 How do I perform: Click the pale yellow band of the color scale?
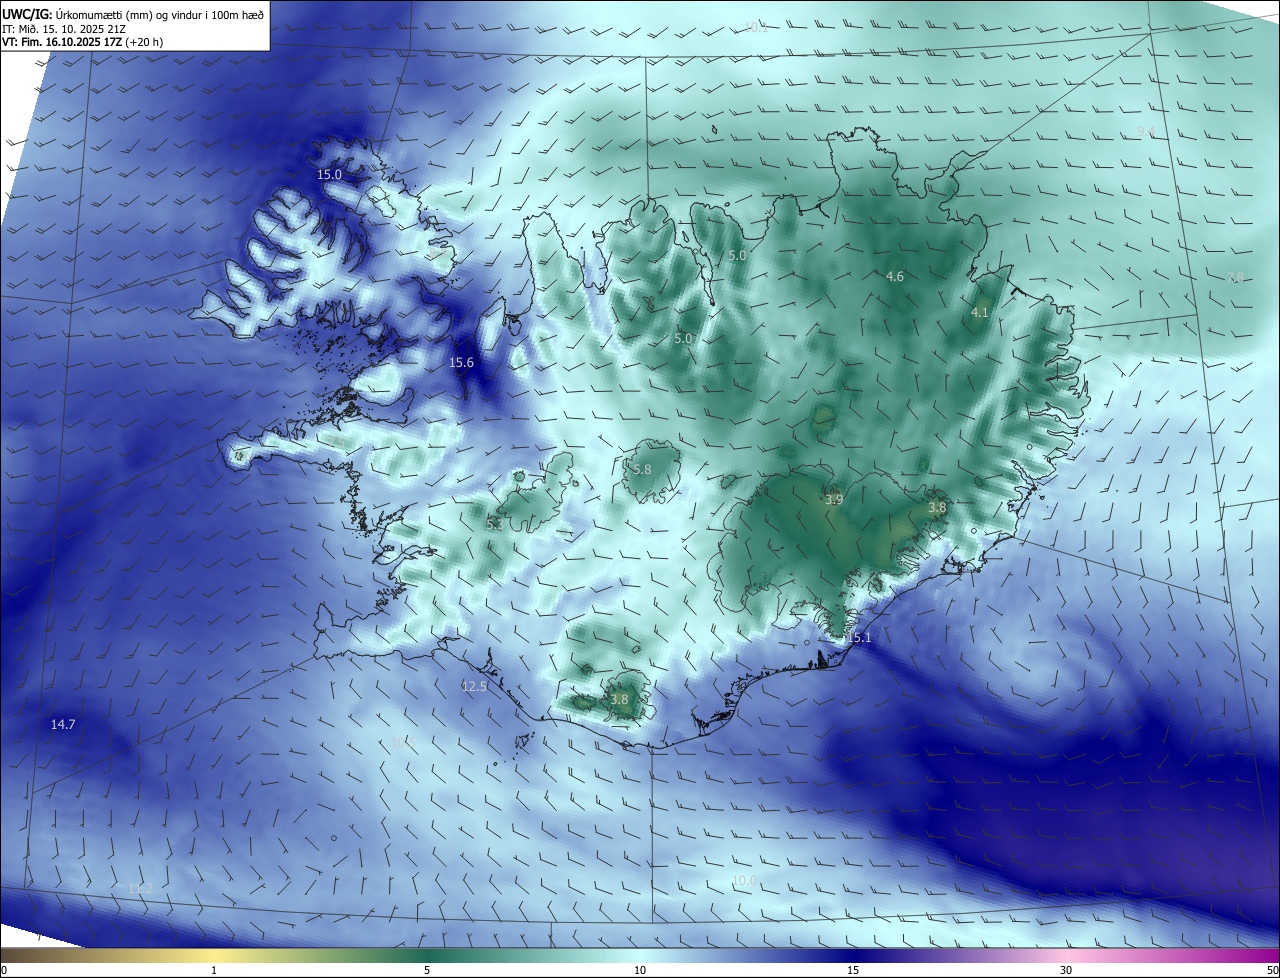[x=213, y=956]
